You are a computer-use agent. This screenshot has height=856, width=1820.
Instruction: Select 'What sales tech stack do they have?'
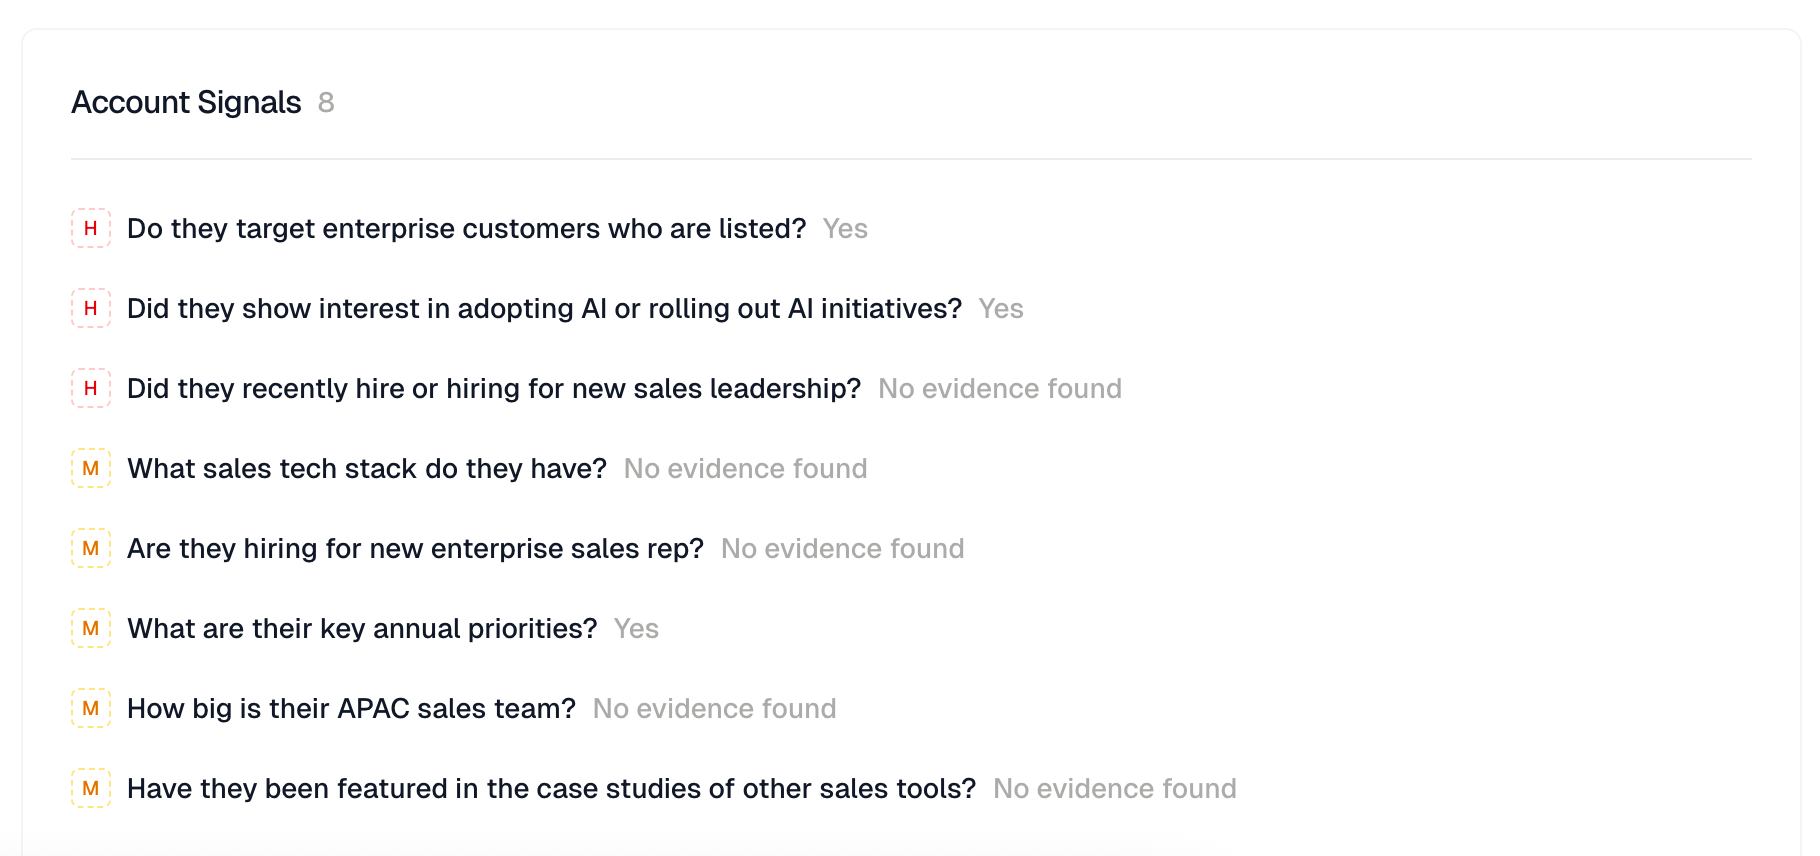(367, 469)
